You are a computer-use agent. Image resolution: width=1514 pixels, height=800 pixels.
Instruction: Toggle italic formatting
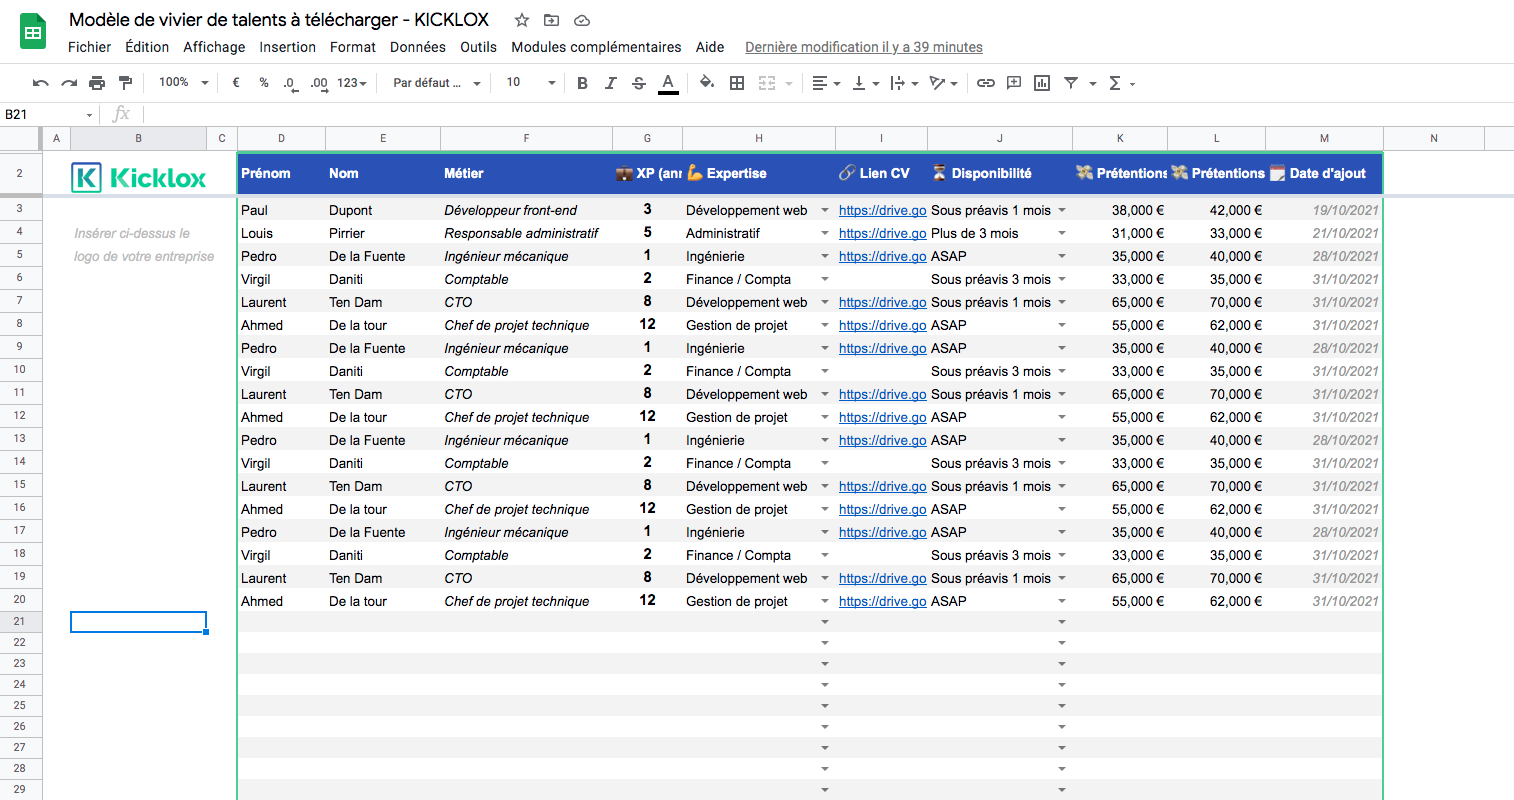[611, 83]
